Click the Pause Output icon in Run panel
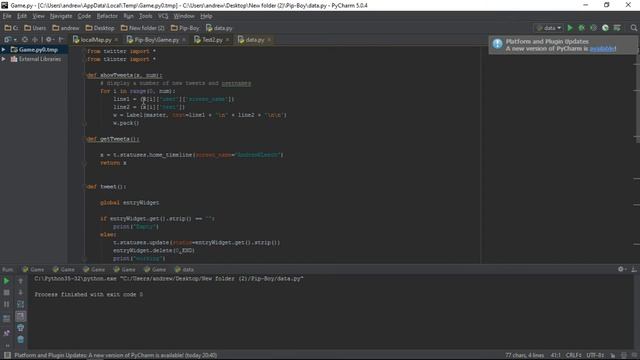 point(7,304)
